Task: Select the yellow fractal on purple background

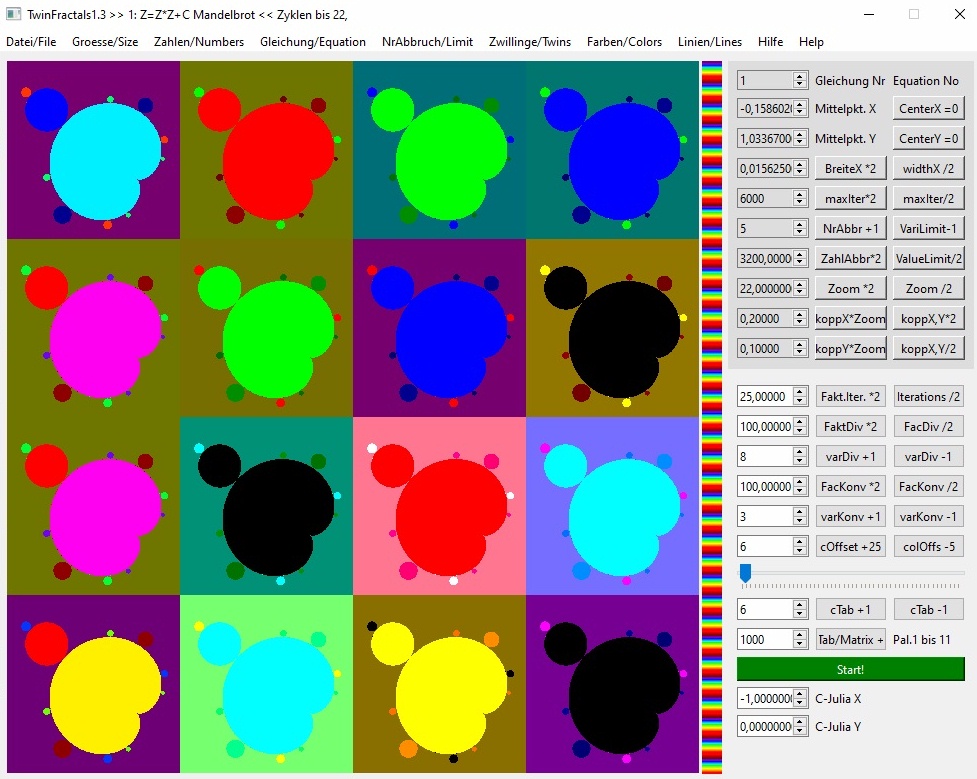Action: click(93, 684)
